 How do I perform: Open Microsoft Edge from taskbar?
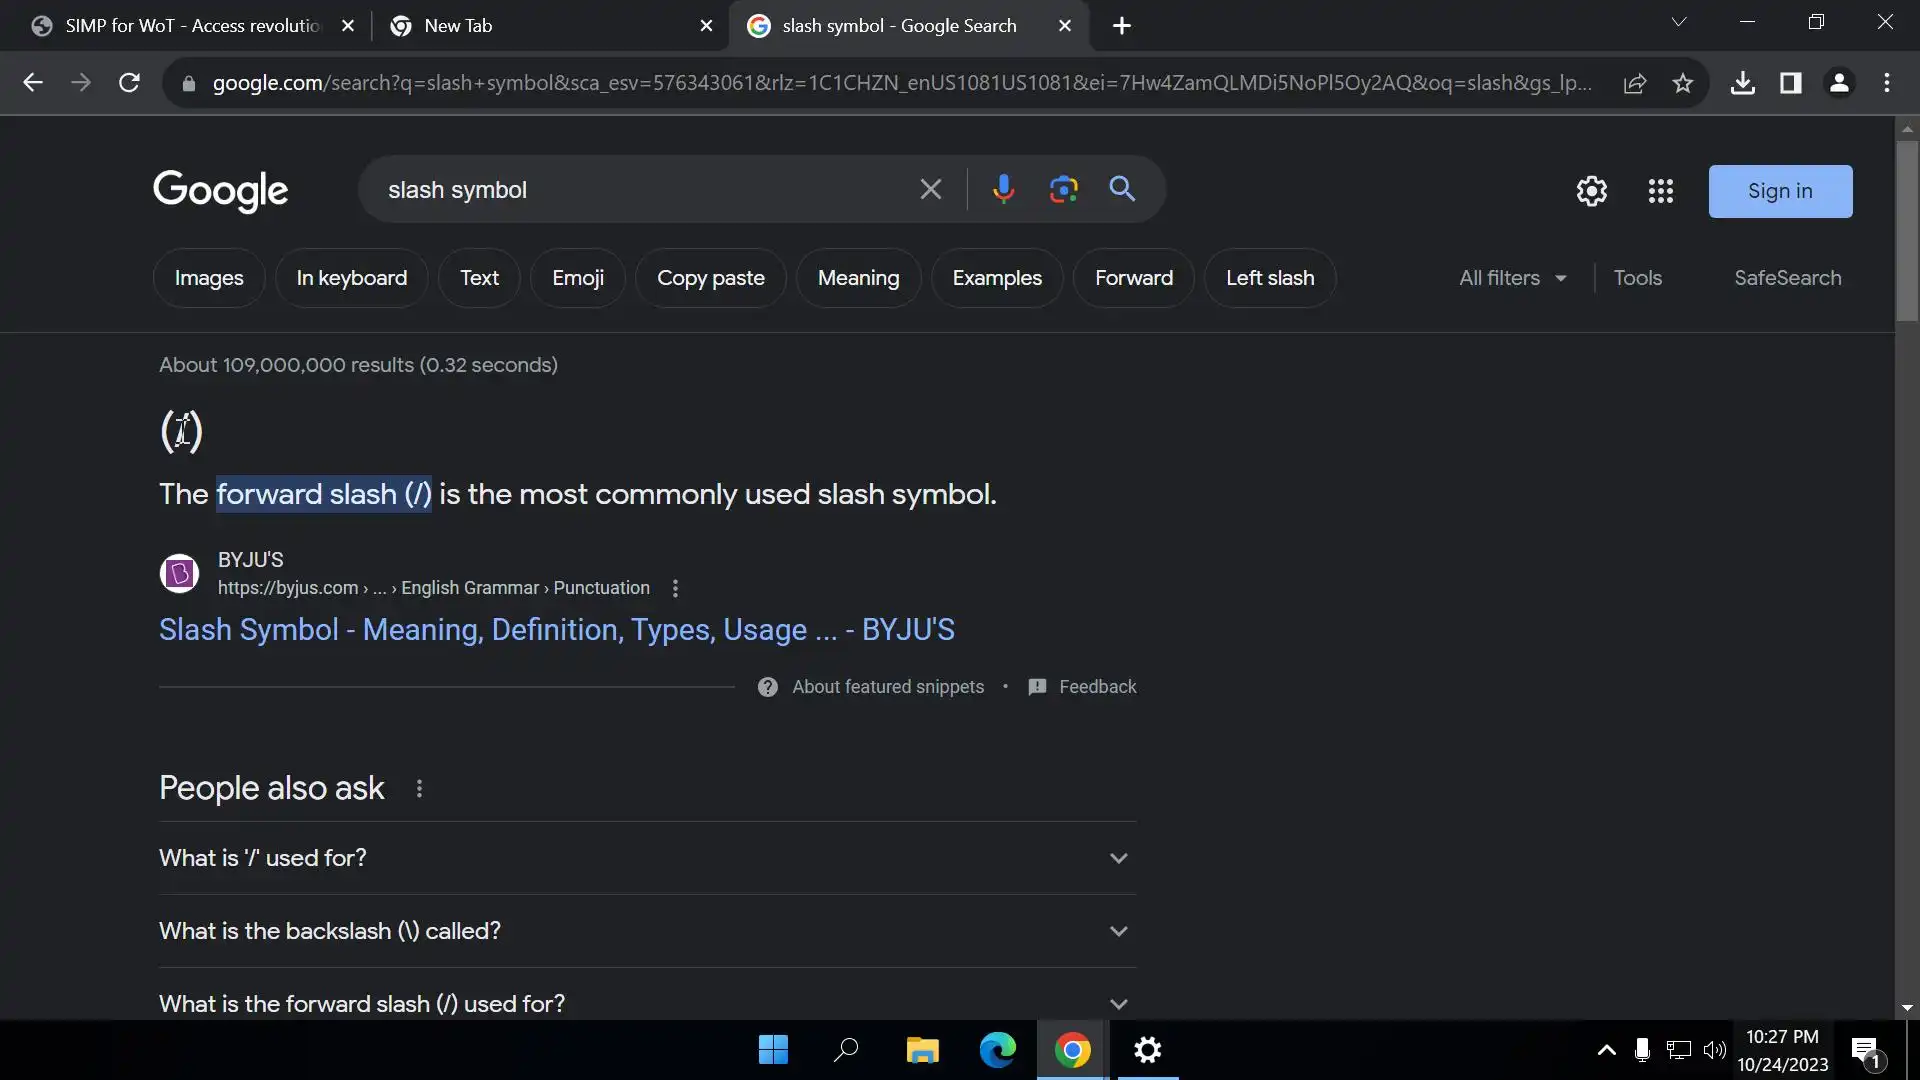pyautogui.click(x=997, y=1050)
